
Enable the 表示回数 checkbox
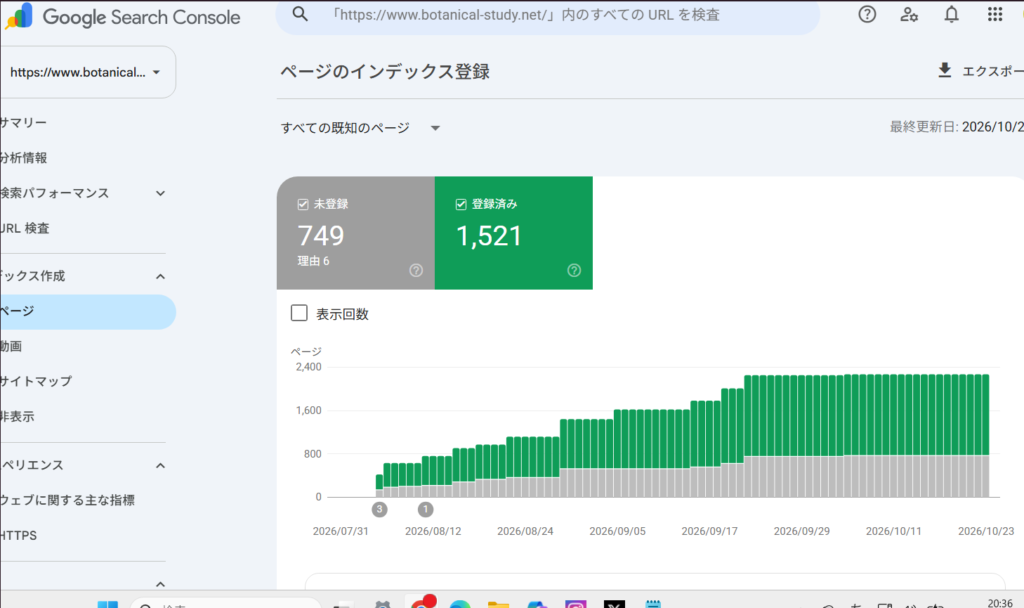pyautogui.click(x=299, y=313)
